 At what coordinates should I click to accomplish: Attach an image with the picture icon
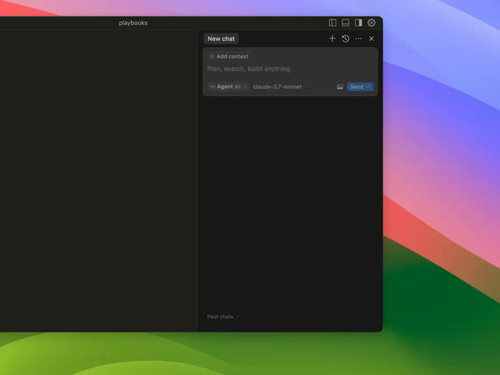[x=340, y=87]
